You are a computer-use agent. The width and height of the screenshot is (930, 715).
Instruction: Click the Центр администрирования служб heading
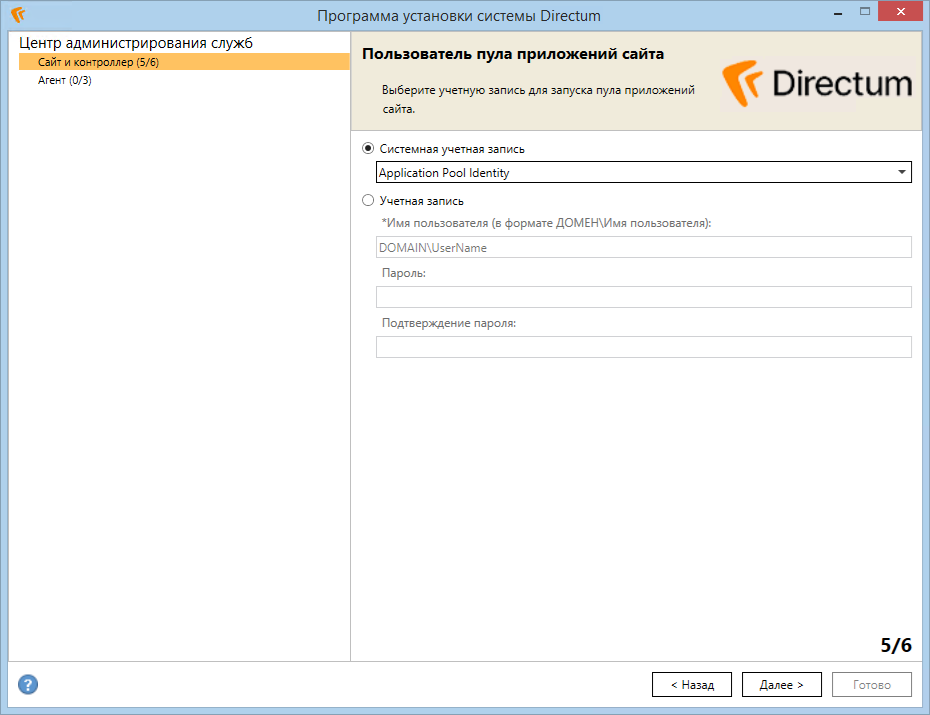[136, 43]
